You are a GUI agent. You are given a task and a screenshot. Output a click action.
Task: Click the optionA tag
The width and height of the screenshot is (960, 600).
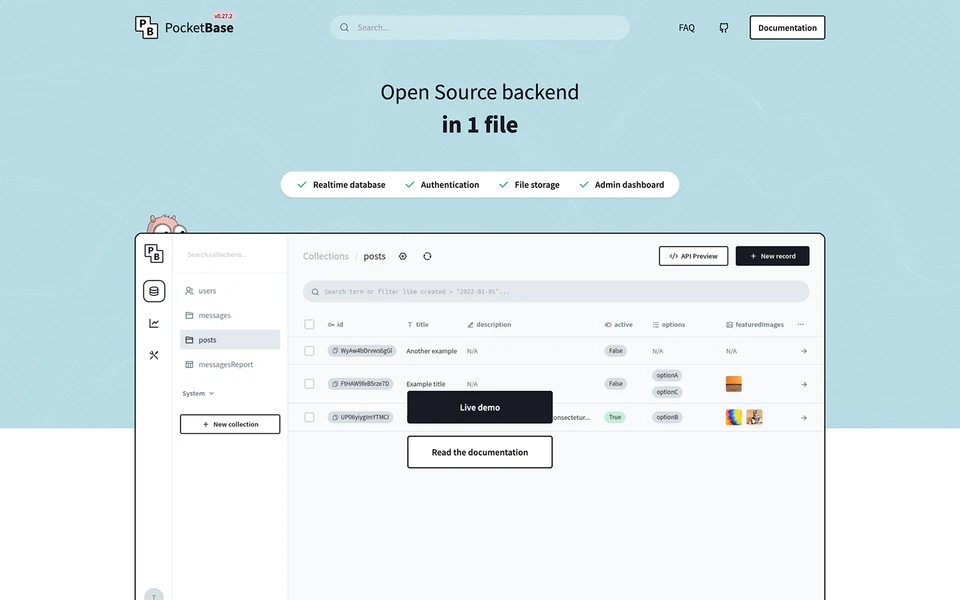click(667, 375)
